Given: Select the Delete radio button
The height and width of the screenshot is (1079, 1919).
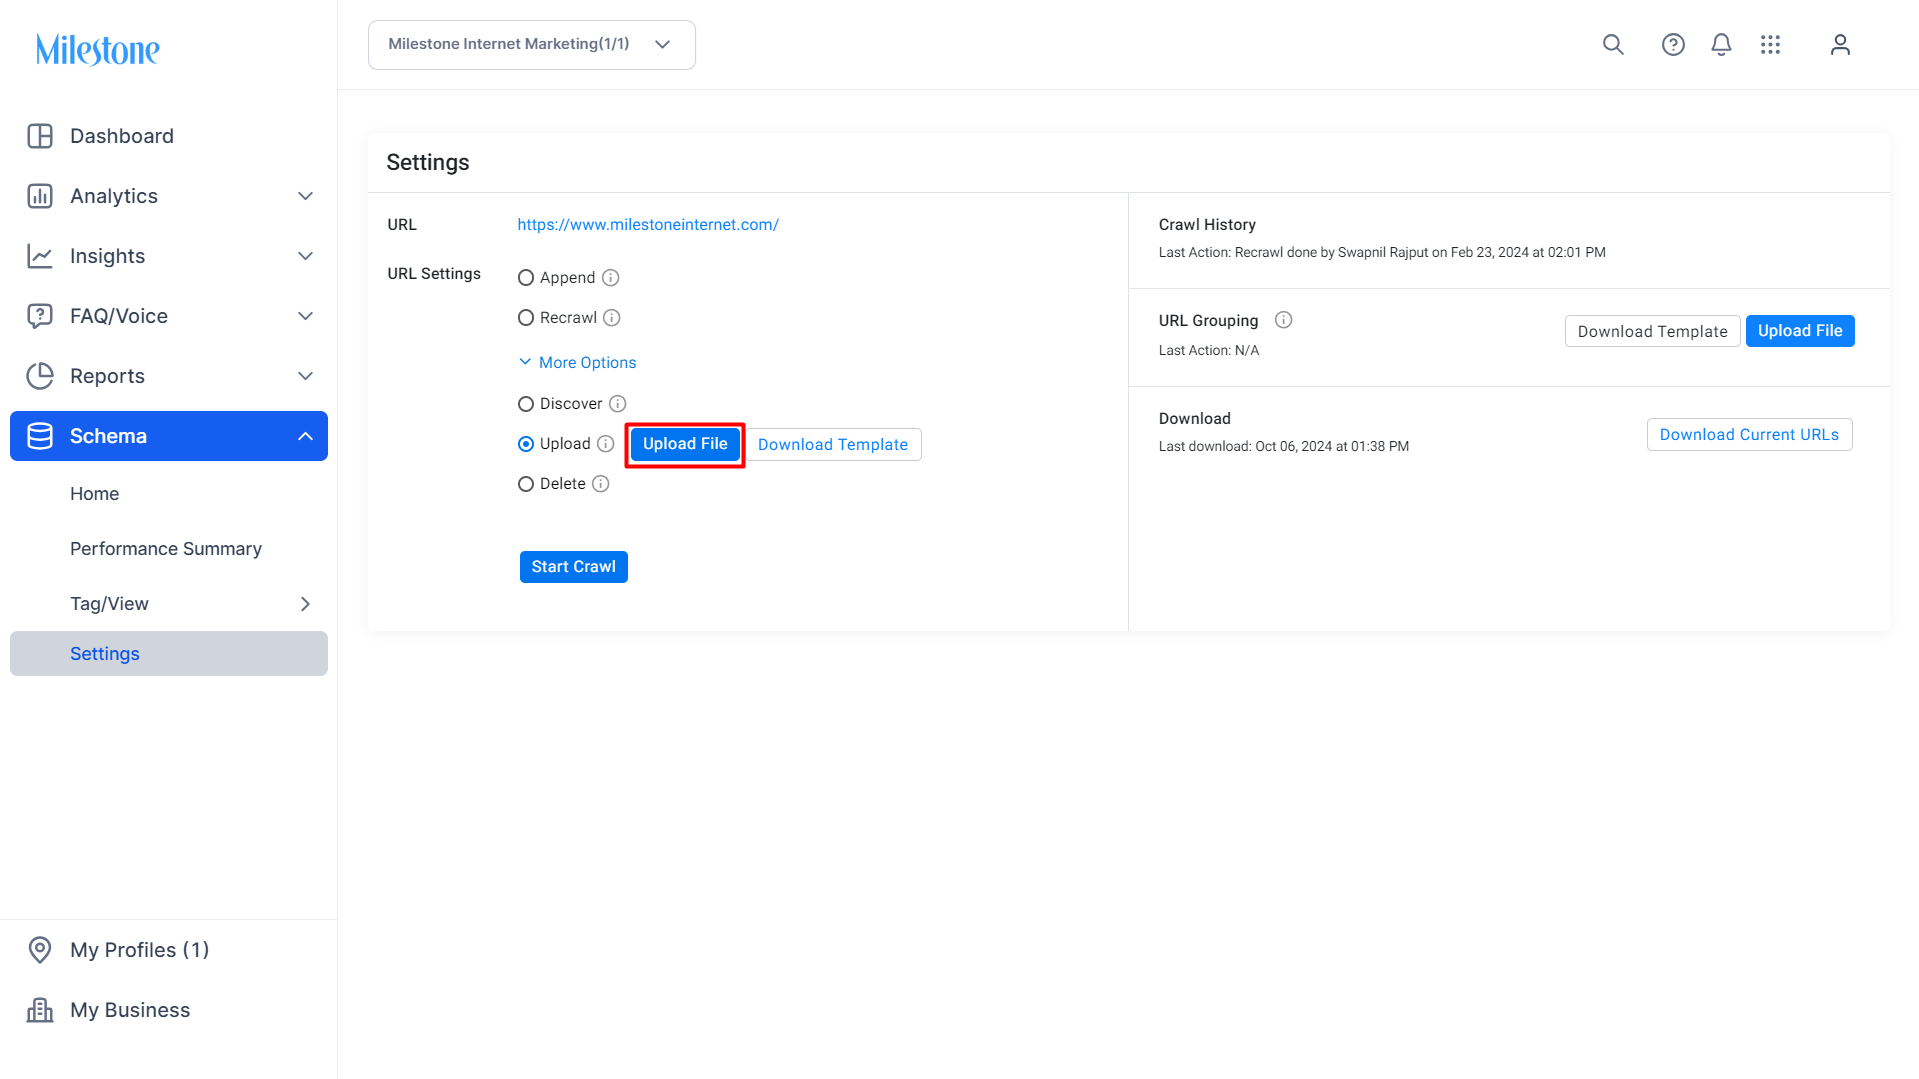Looking at the screenshot, I should point(526,484).
